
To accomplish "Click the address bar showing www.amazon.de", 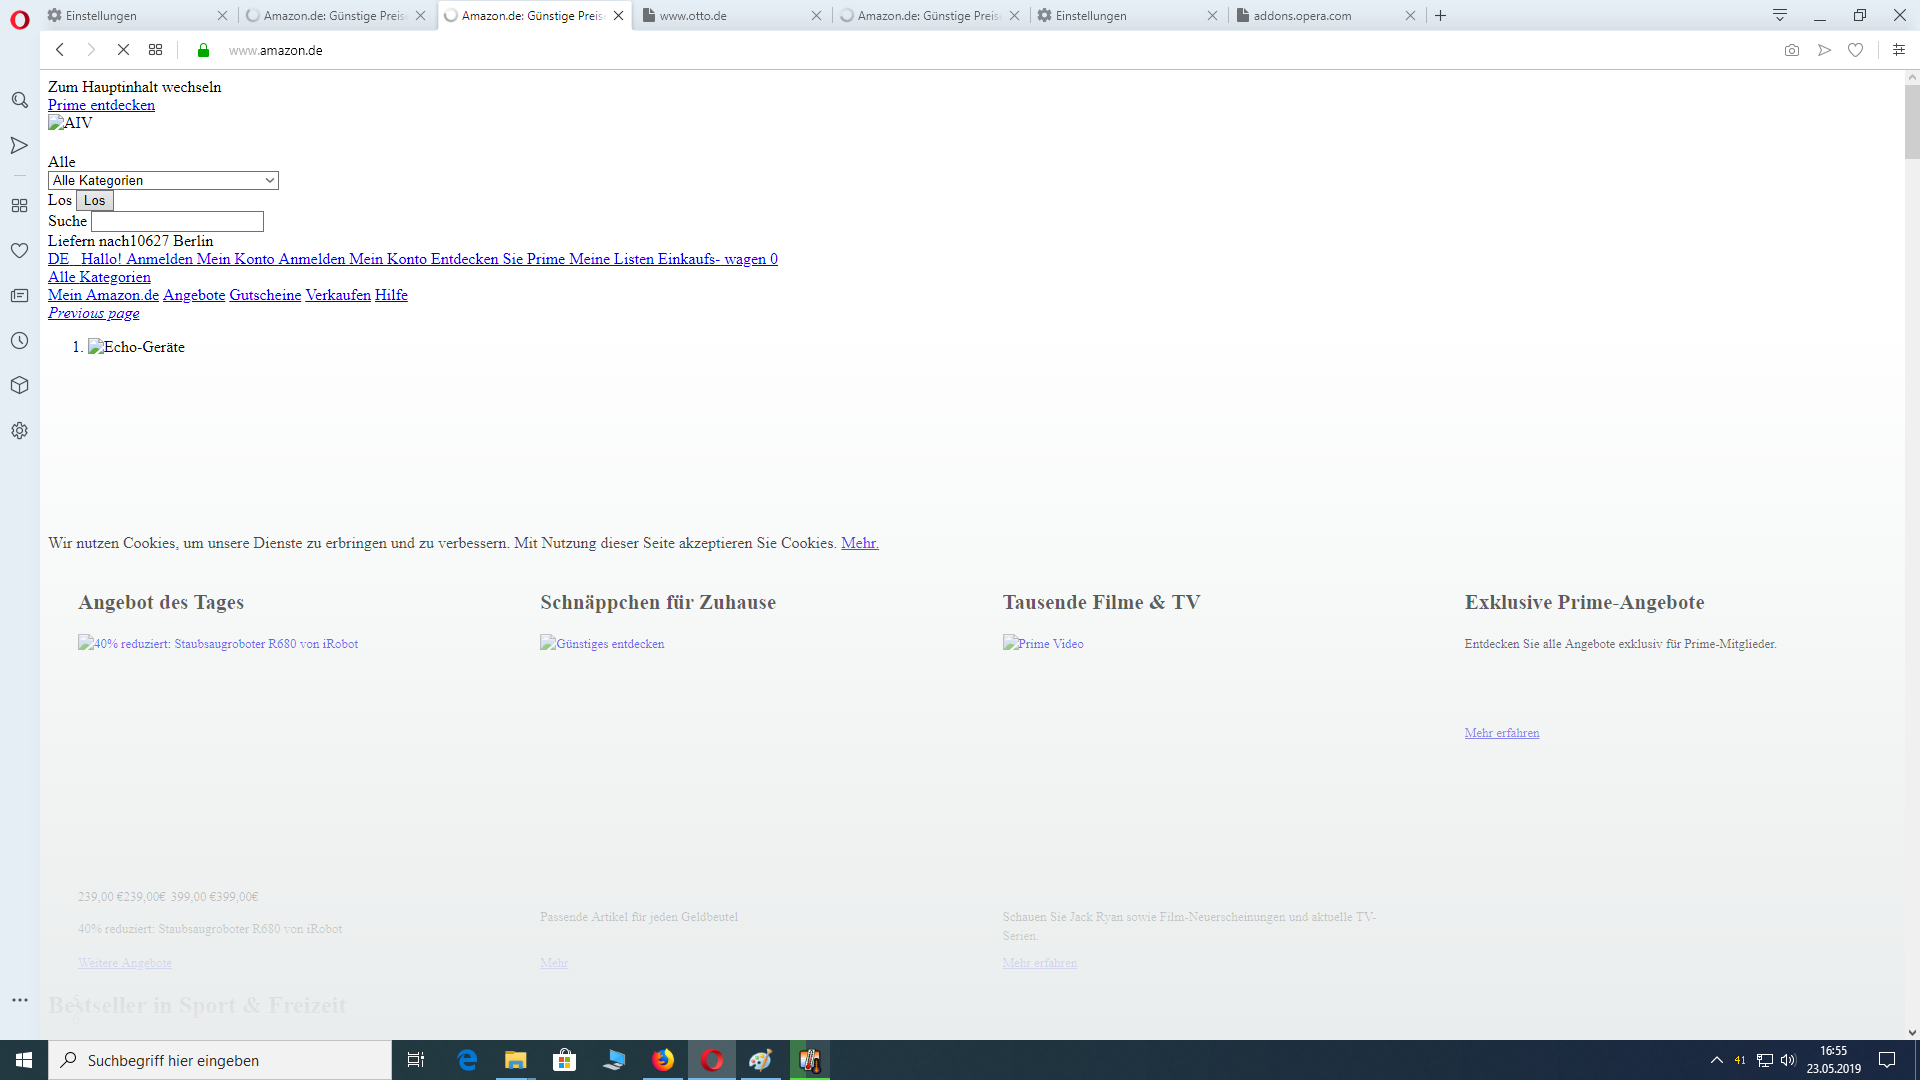I will (276, 50).
